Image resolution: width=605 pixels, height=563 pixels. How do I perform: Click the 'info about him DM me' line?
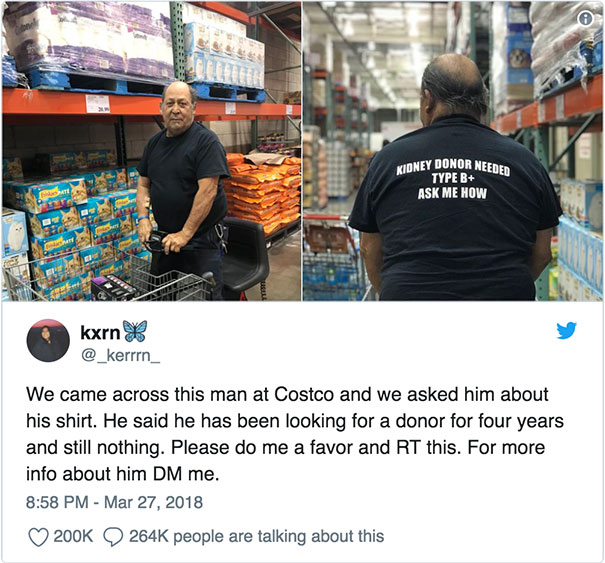point(123,474)
